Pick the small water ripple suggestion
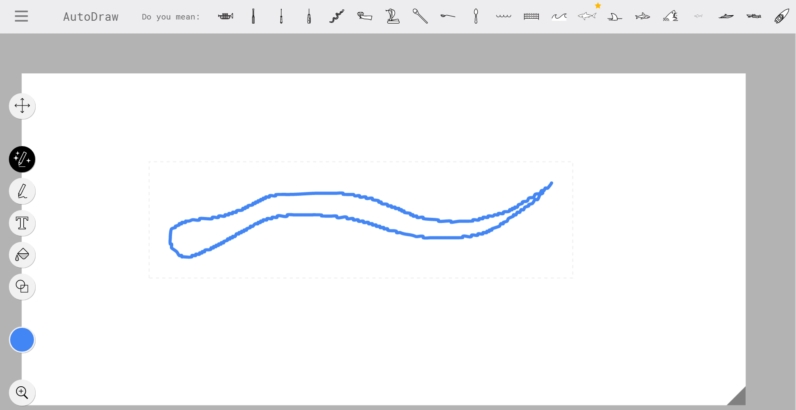This screenshot has height=410, width=796. pos(504,16)
